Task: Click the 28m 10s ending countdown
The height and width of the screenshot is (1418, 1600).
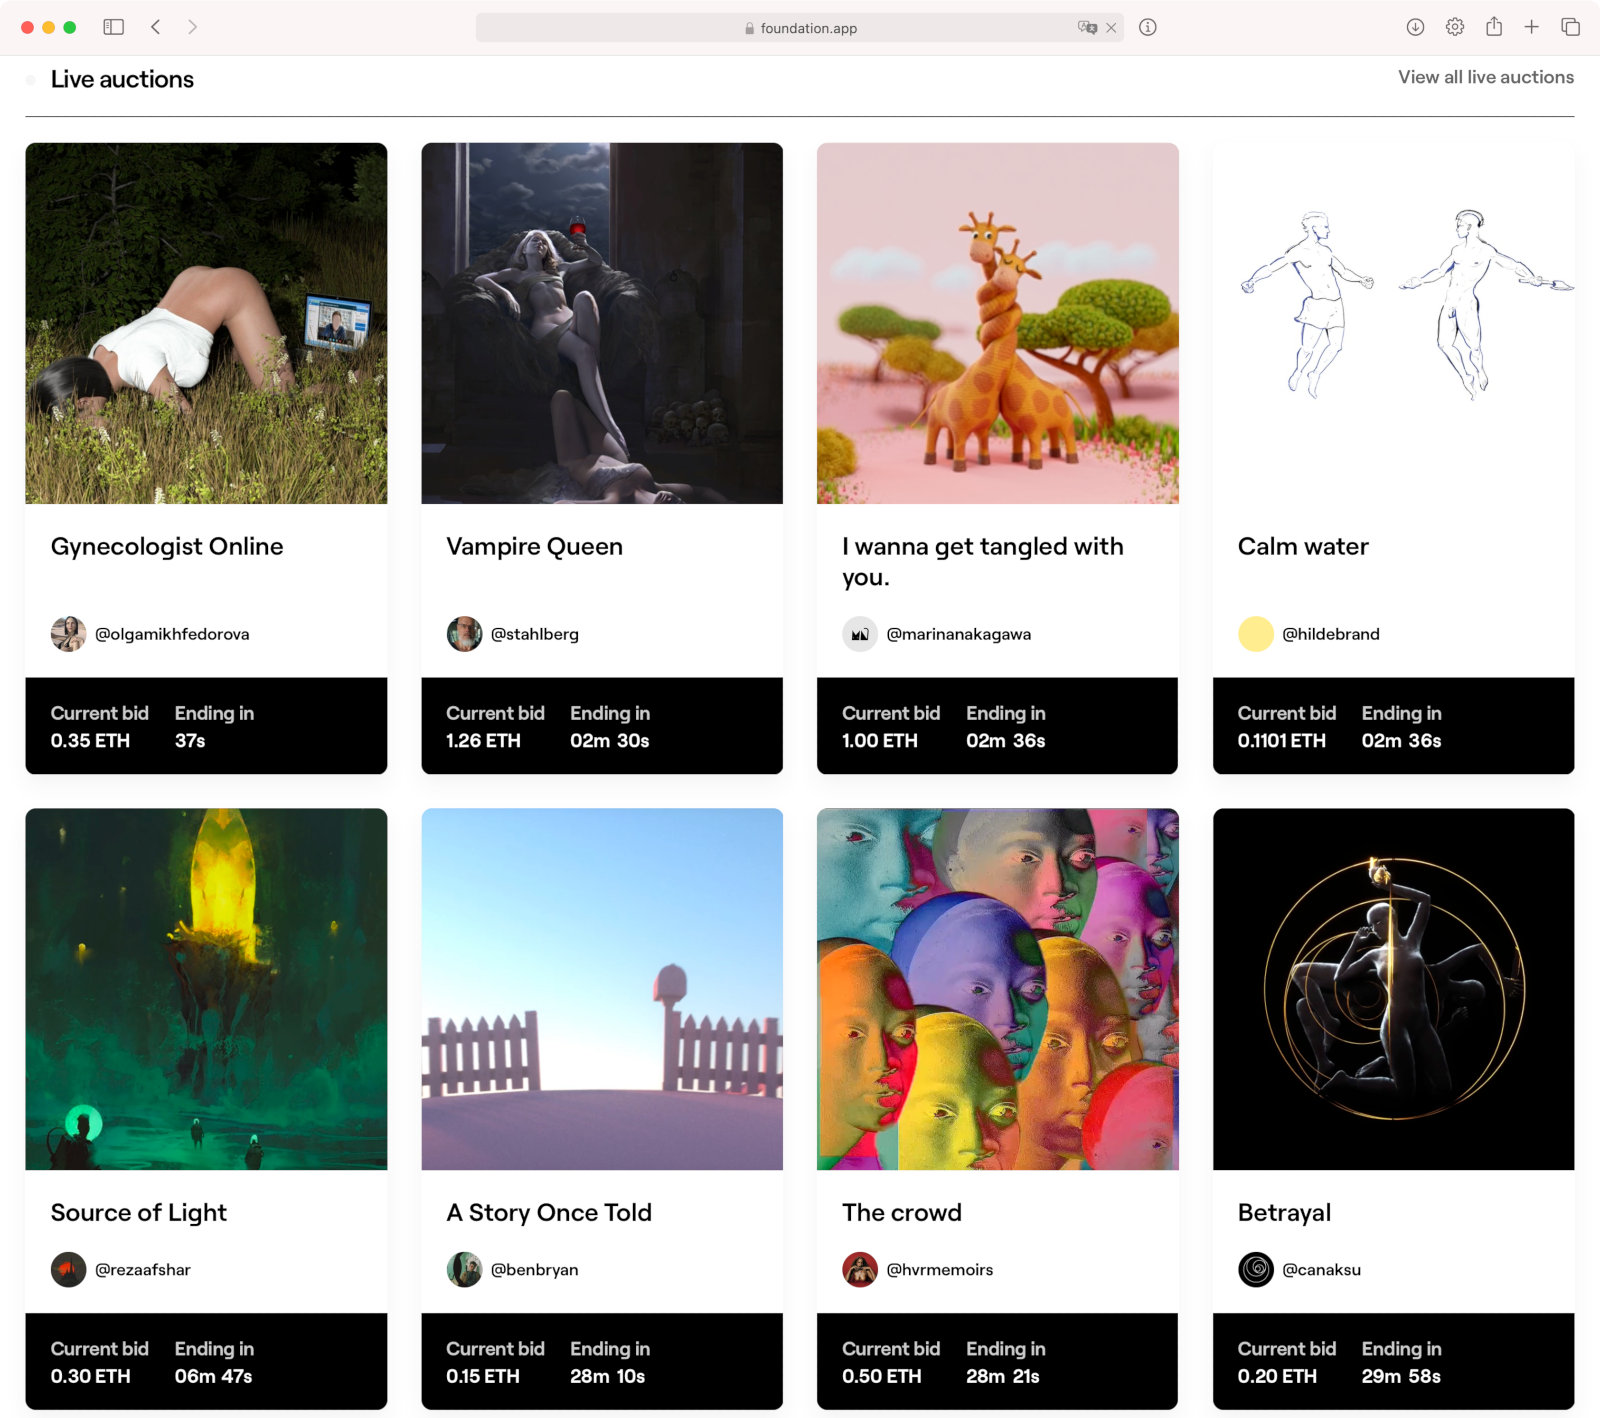Action: (608, 1377)
